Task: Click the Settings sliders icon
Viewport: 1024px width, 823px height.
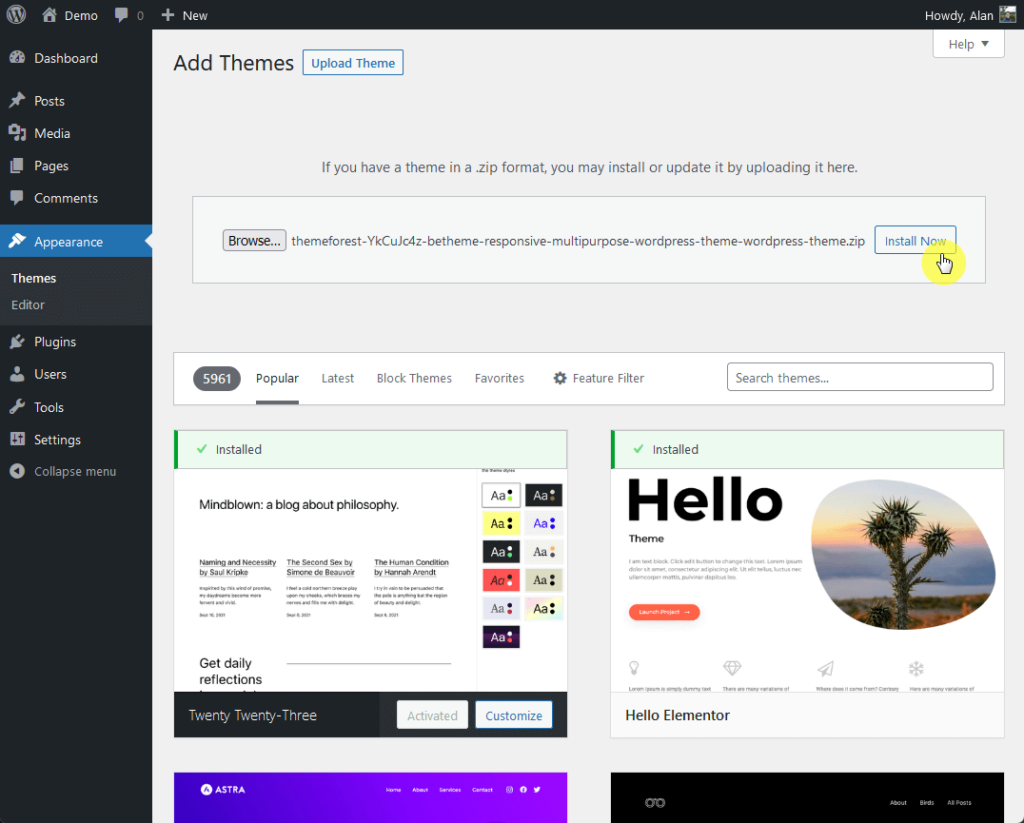Action: click(18, 439)
